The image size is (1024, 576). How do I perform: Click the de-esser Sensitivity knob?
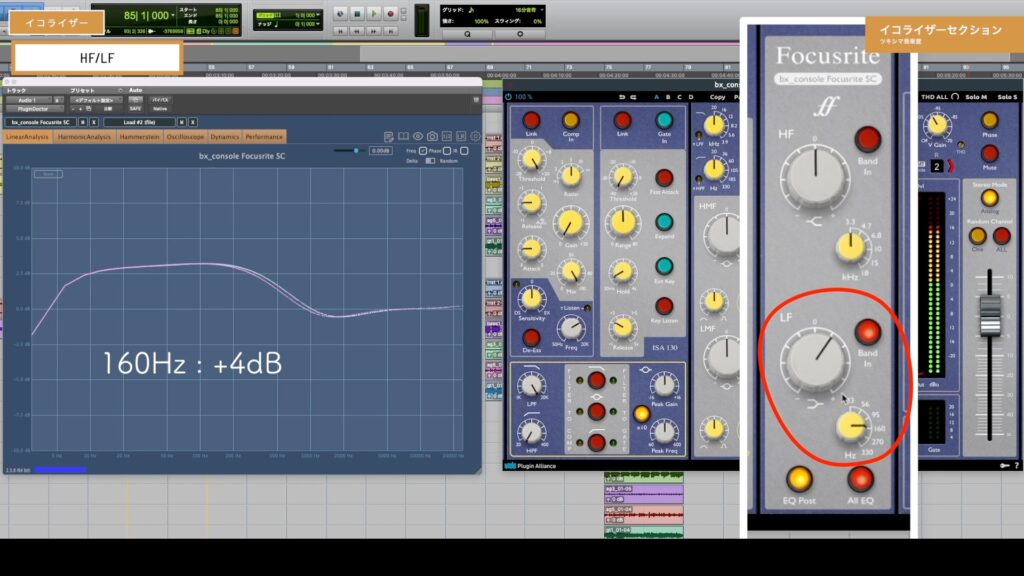coord(532,298)
